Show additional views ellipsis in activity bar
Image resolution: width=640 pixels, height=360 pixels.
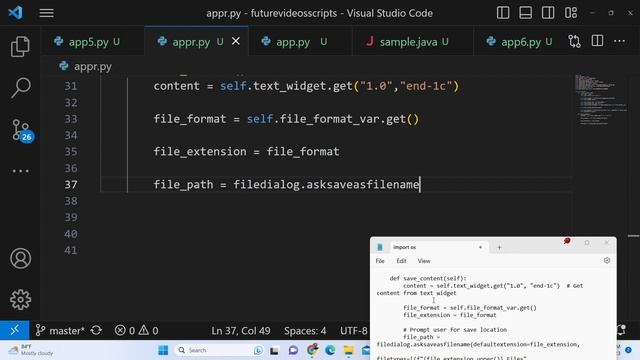point(20,171)
